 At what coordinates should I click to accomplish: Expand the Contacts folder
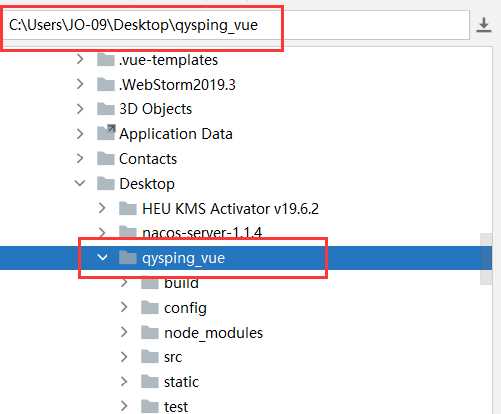[80, 159]
